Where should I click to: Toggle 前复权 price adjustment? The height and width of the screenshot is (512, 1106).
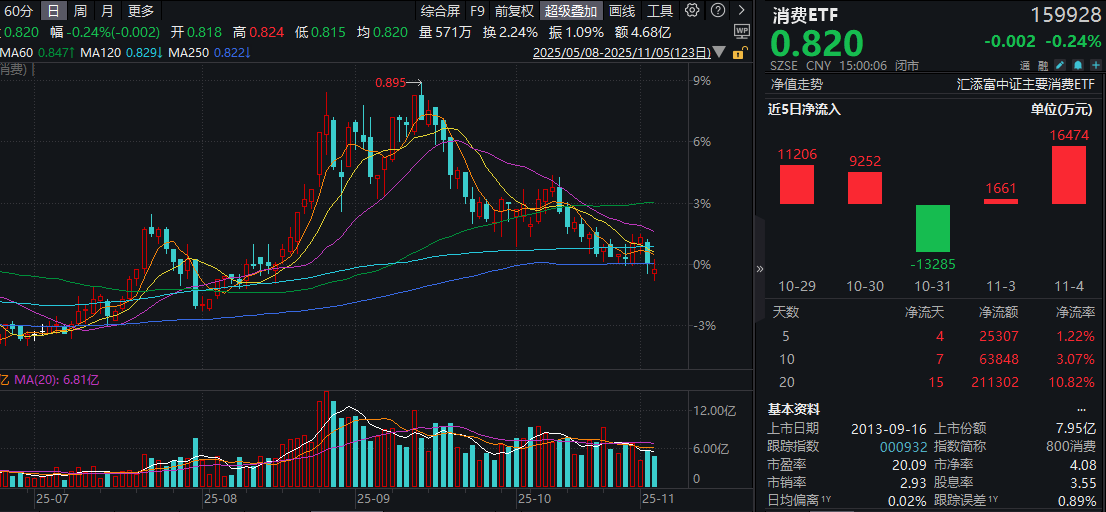pos(514,11)
